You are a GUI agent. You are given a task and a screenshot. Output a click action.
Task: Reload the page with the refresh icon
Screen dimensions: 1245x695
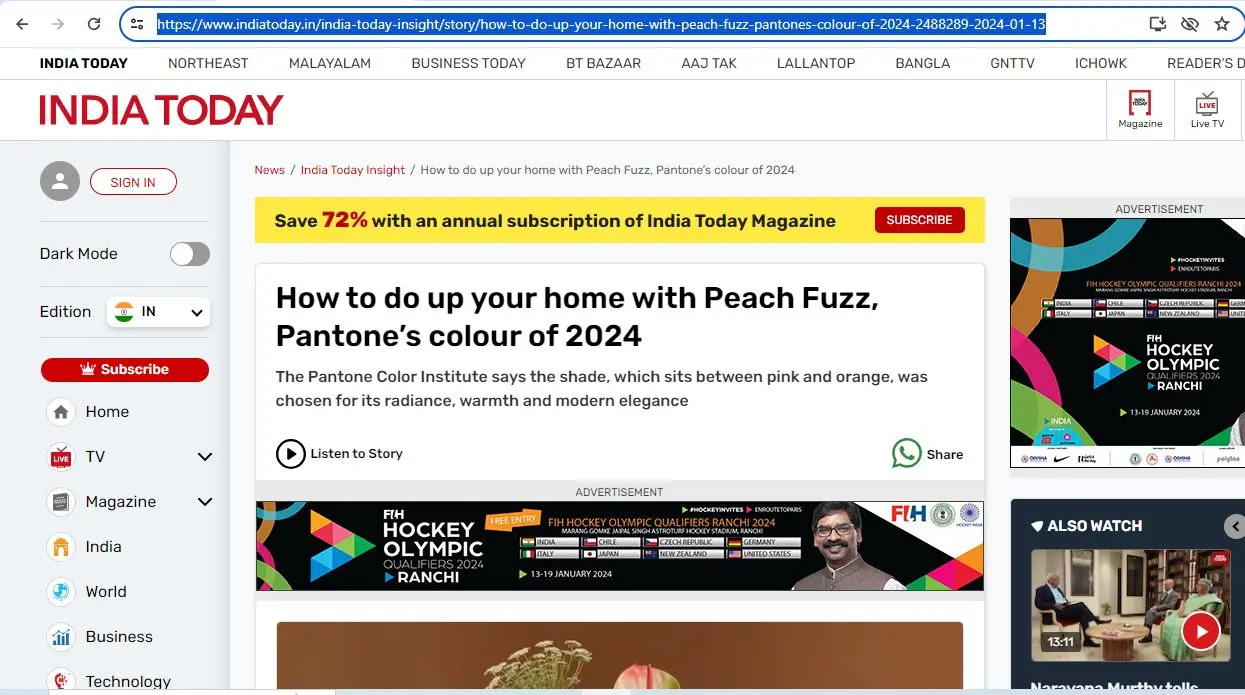pos(94,24)
